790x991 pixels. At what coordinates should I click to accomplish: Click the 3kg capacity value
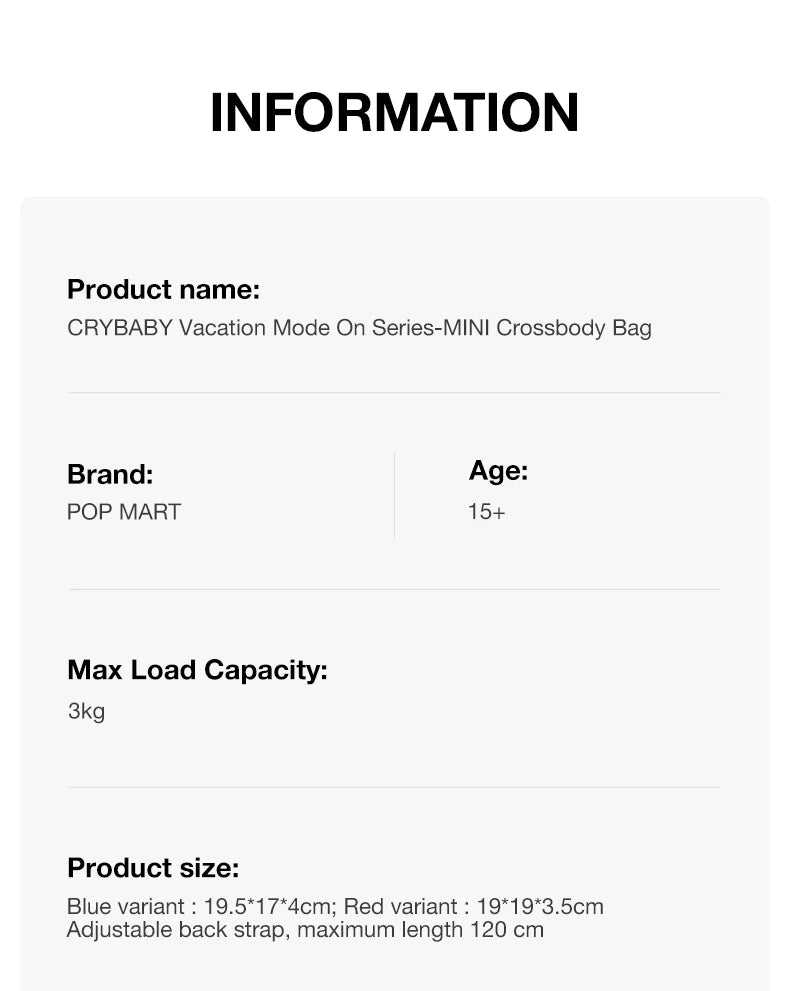[x=86, y=711]
